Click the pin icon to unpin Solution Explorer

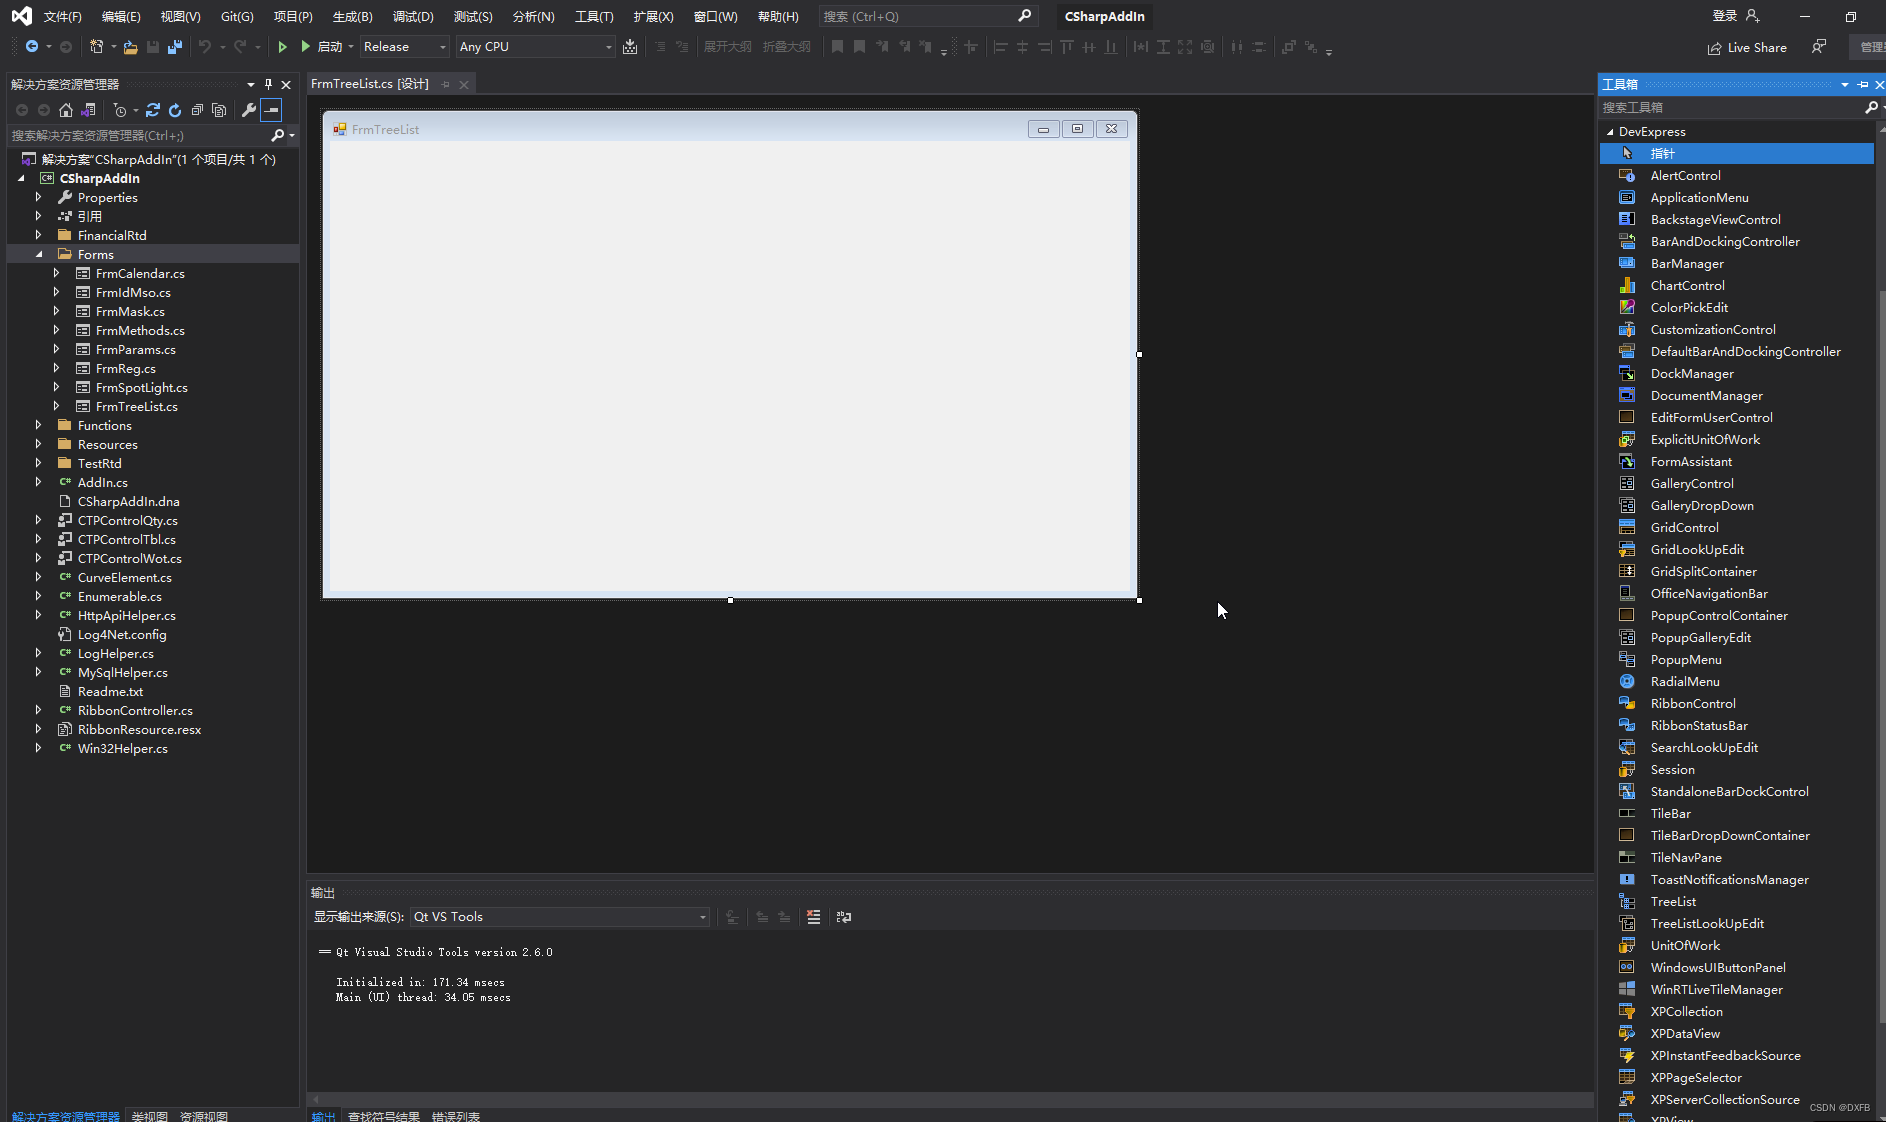coord(268,84)
